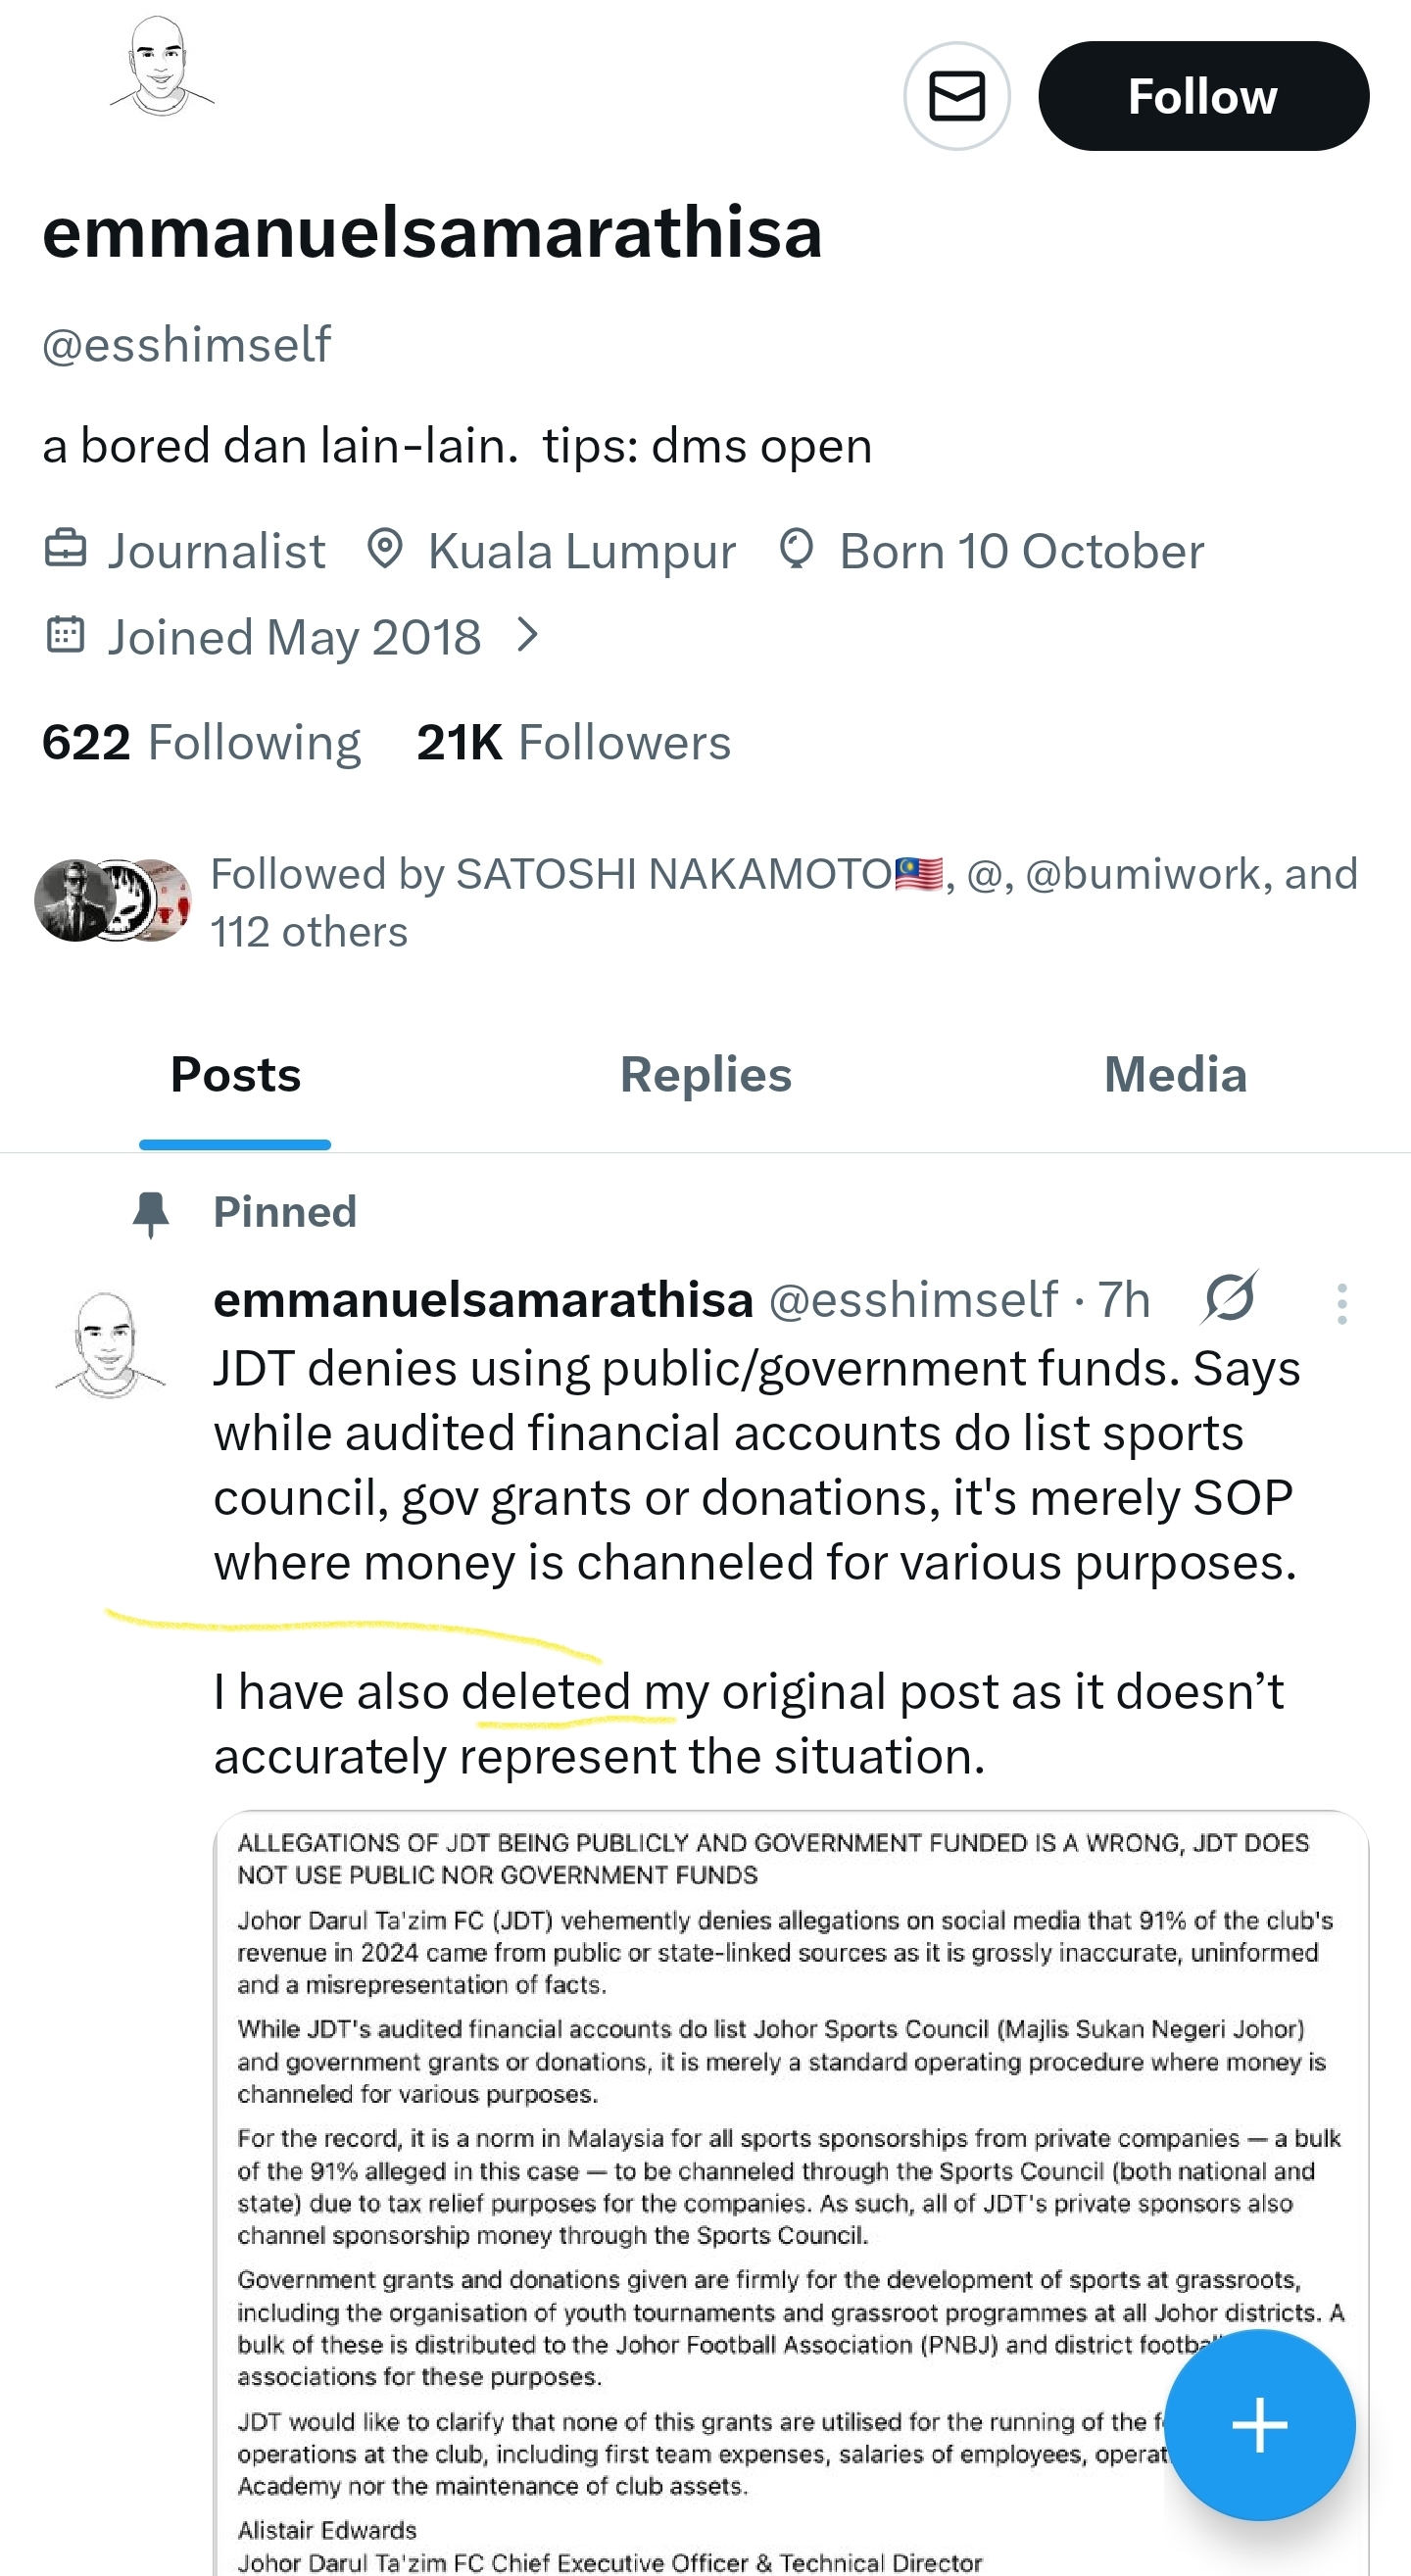Tap the mutual followers avatar stack
Screen dimensions: 1411x2576
(112, 900)
